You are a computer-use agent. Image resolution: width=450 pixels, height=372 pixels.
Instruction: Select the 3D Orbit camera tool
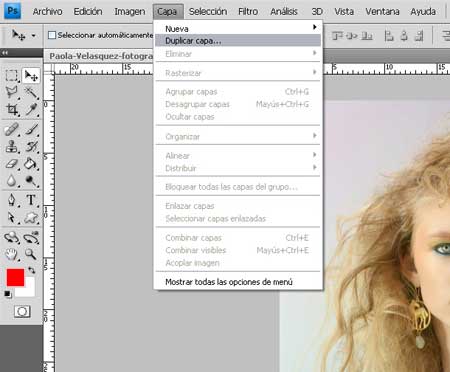pyautogui.click(x=31, y=237)
